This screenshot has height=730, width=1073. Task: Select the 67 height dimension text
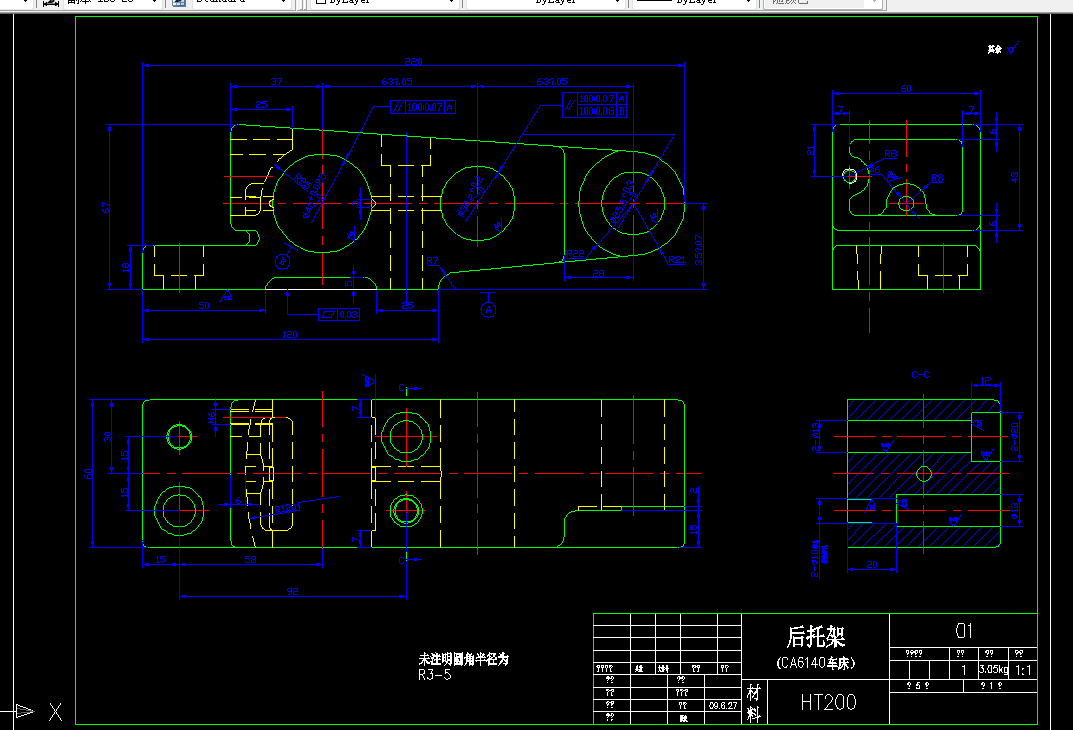pos(105,207)
